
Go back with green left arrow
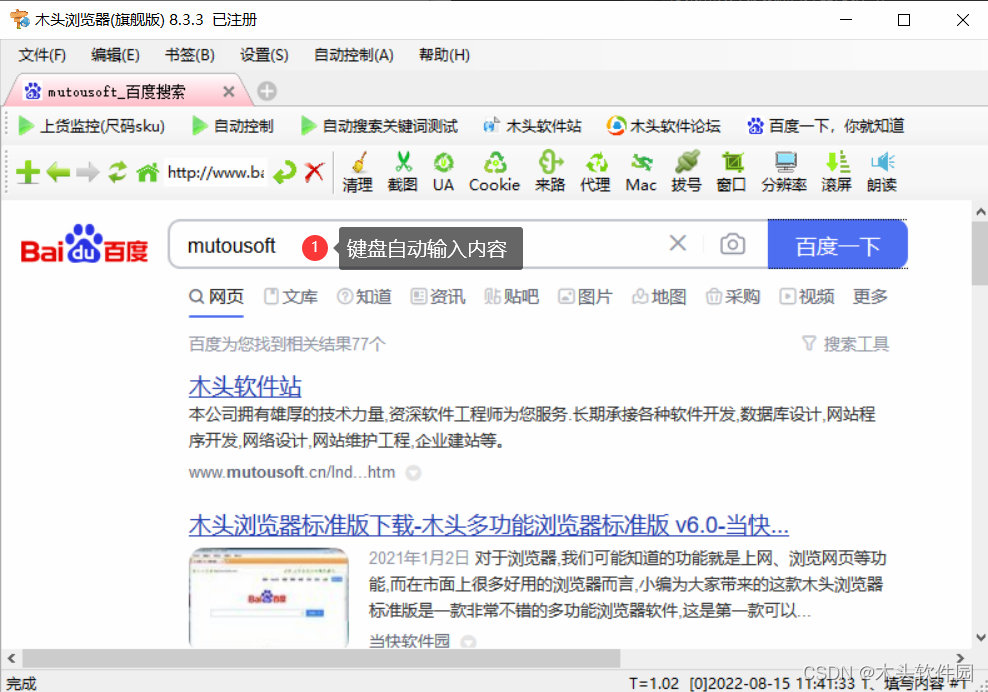click(x=58, y=171)
